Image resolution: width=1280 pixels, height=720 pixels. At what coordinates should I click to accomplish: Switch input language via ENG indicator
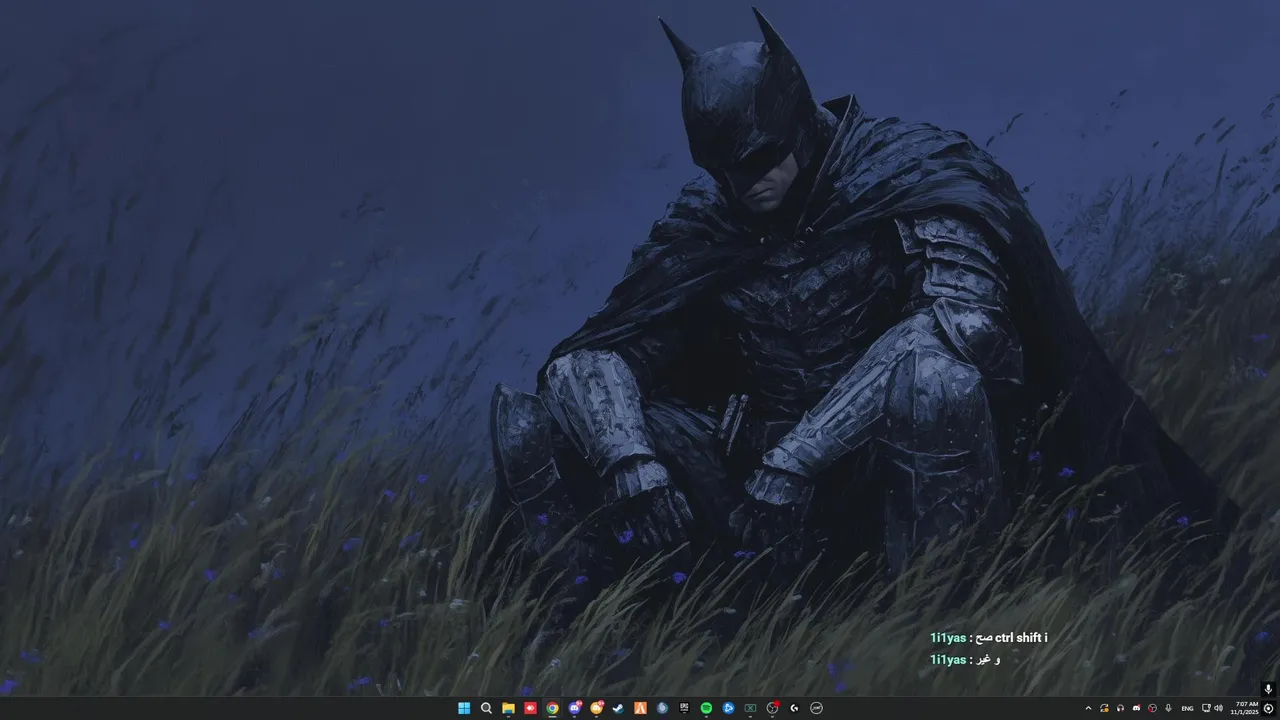[1187, 708]
